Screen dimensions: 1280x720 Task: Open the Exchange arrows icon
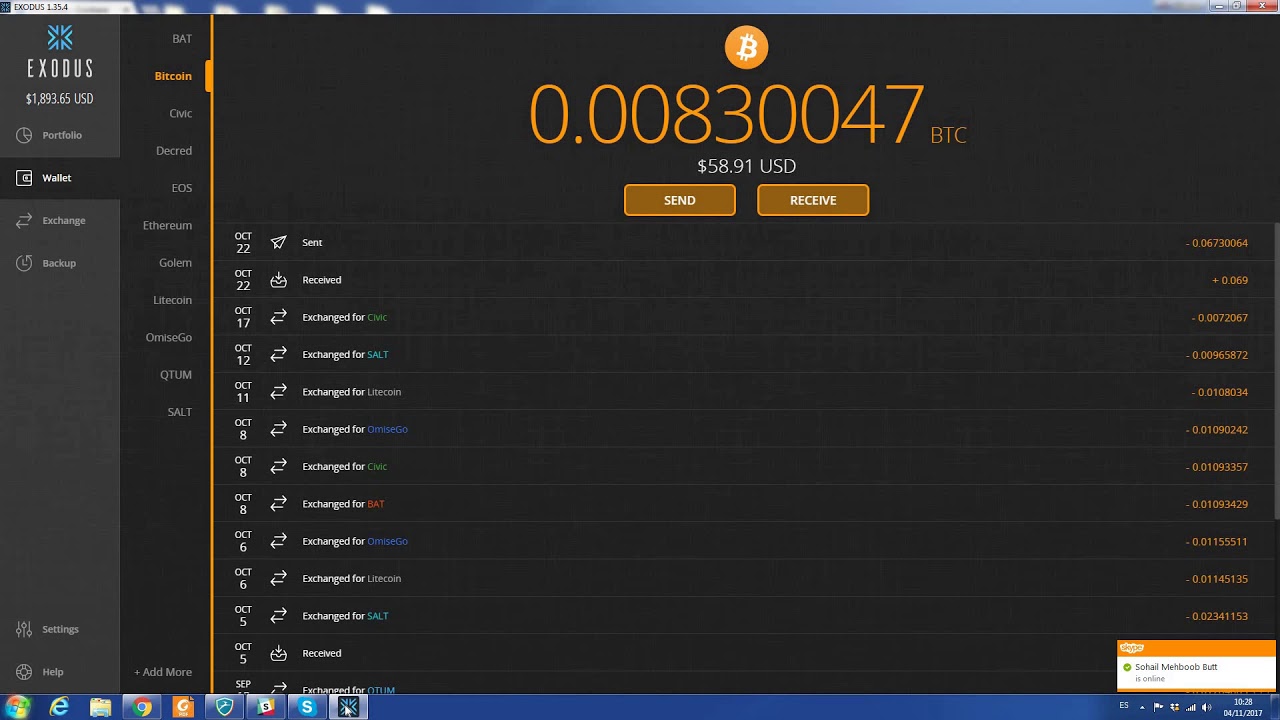24,221
